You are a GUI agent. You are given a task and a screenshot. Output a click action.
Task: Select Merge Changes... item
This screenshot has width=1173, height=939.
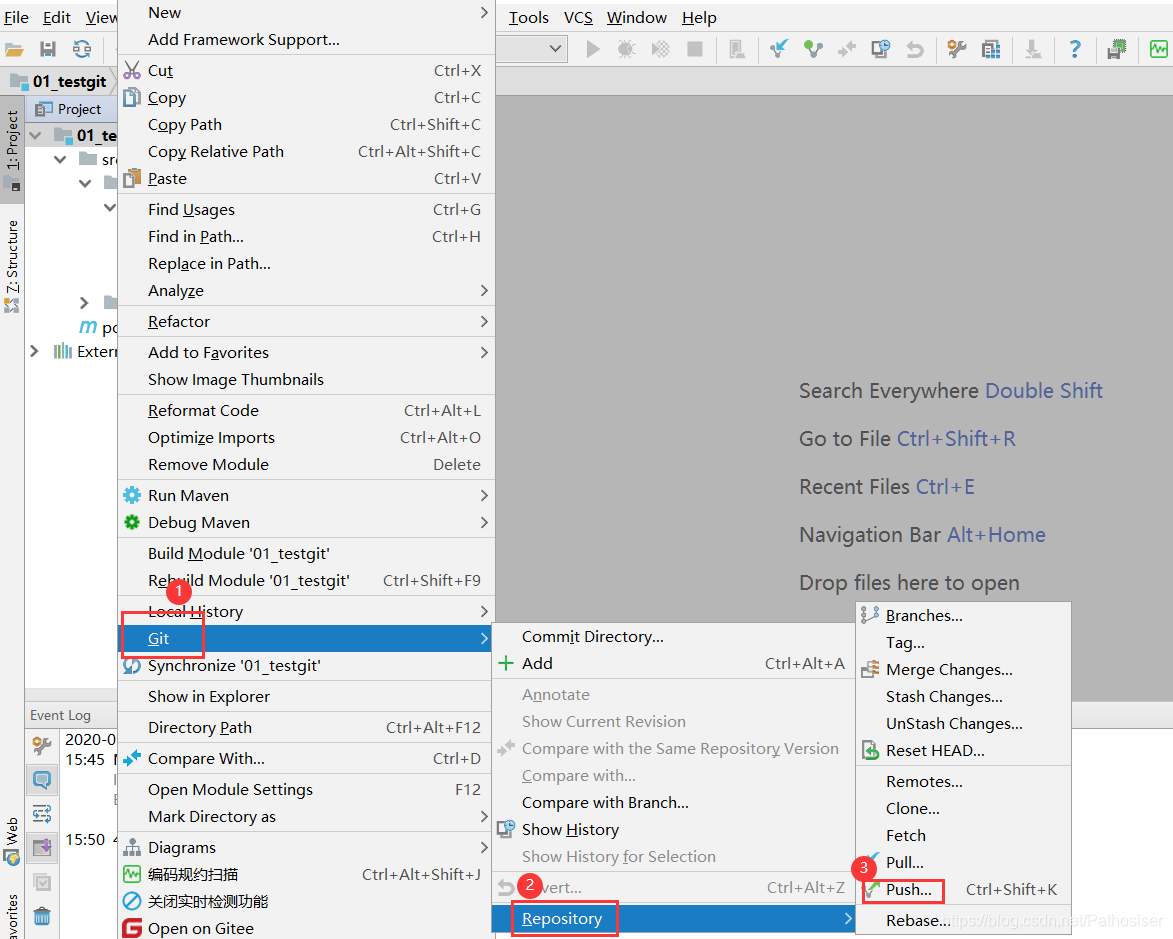pyautogui.click(x=964, y=670)
